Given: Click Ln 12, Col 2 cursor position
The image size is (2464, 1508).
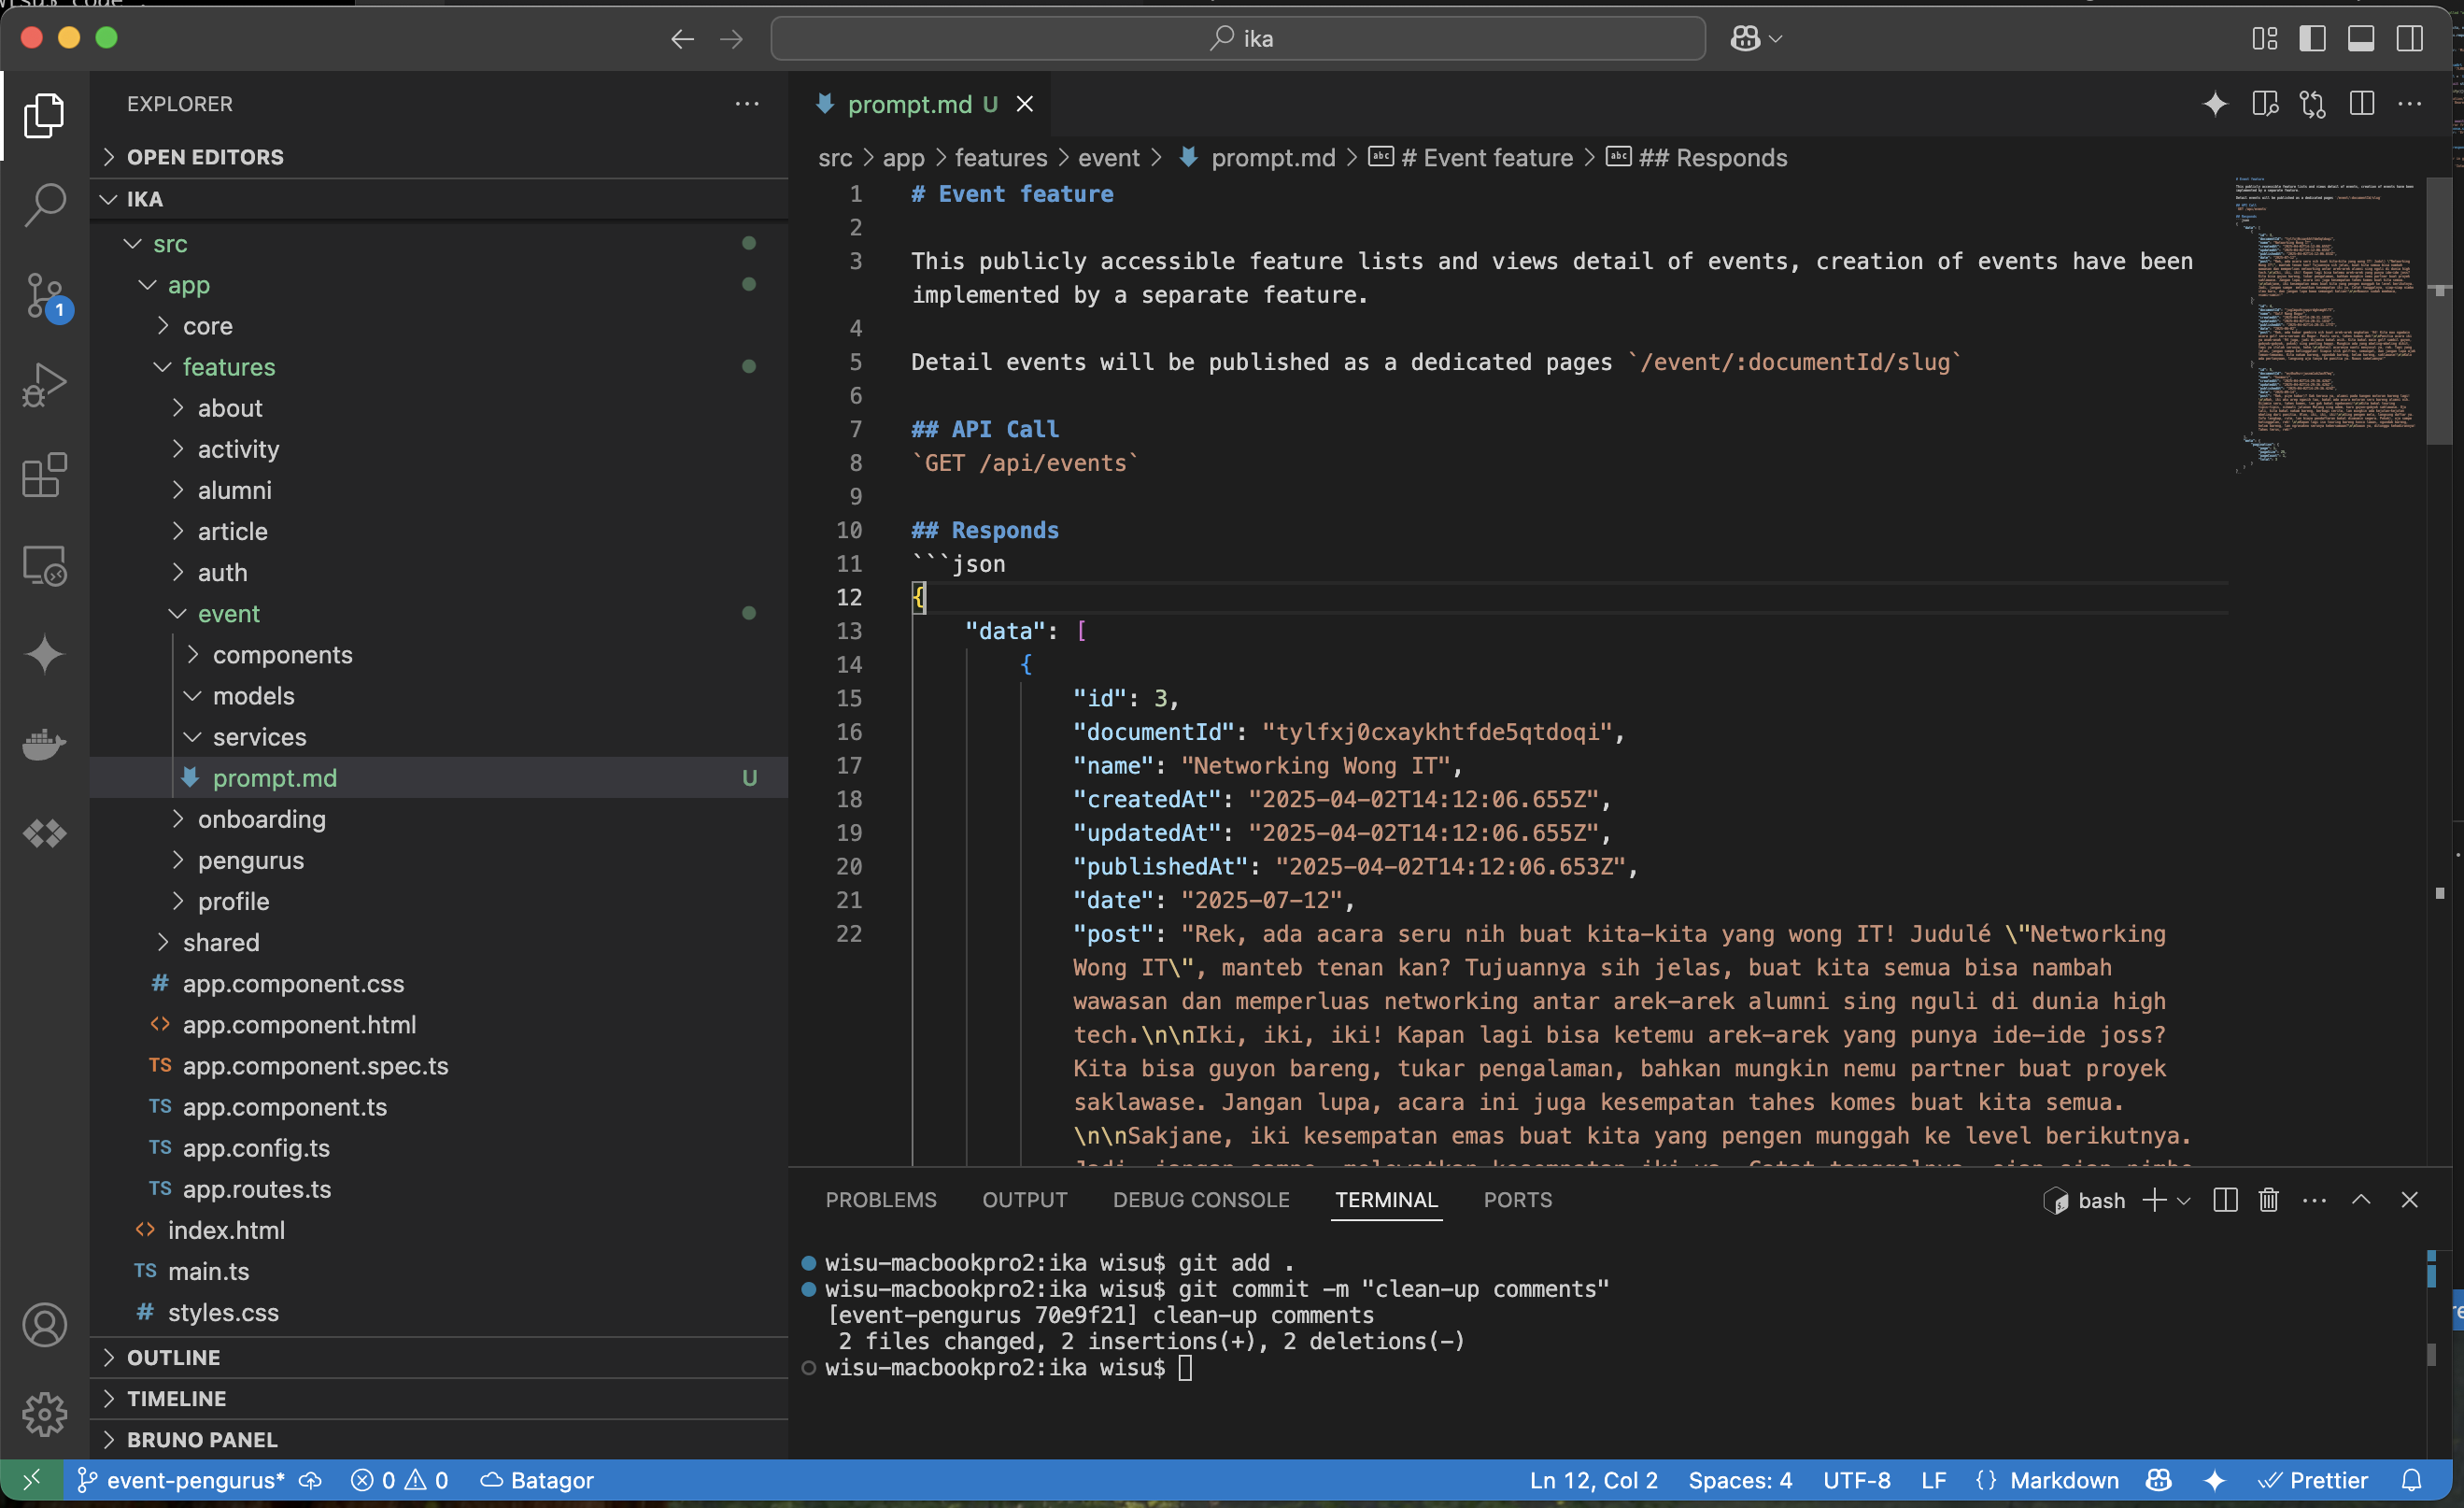Looking at the screenshot, I should (x=1593, y=1480).
